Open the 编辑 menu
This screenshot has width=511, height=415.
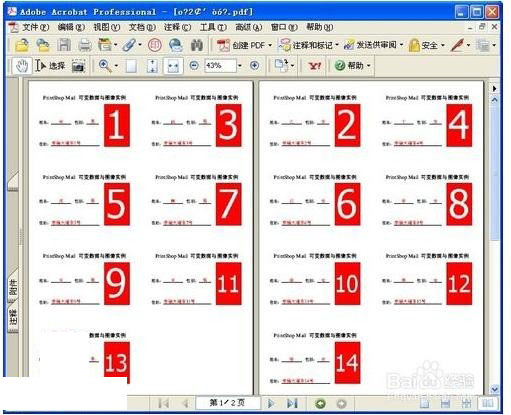click(71, 27)
